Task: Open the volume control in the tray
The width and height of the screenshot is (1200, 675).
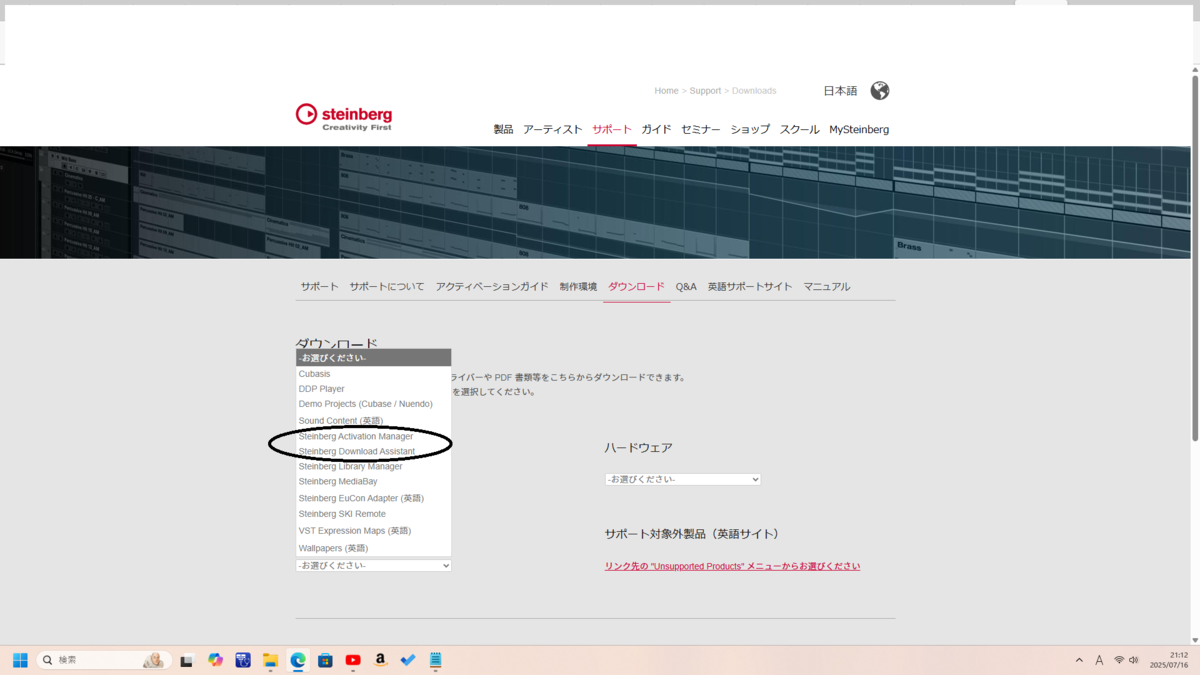Action: pos(1134,660)
